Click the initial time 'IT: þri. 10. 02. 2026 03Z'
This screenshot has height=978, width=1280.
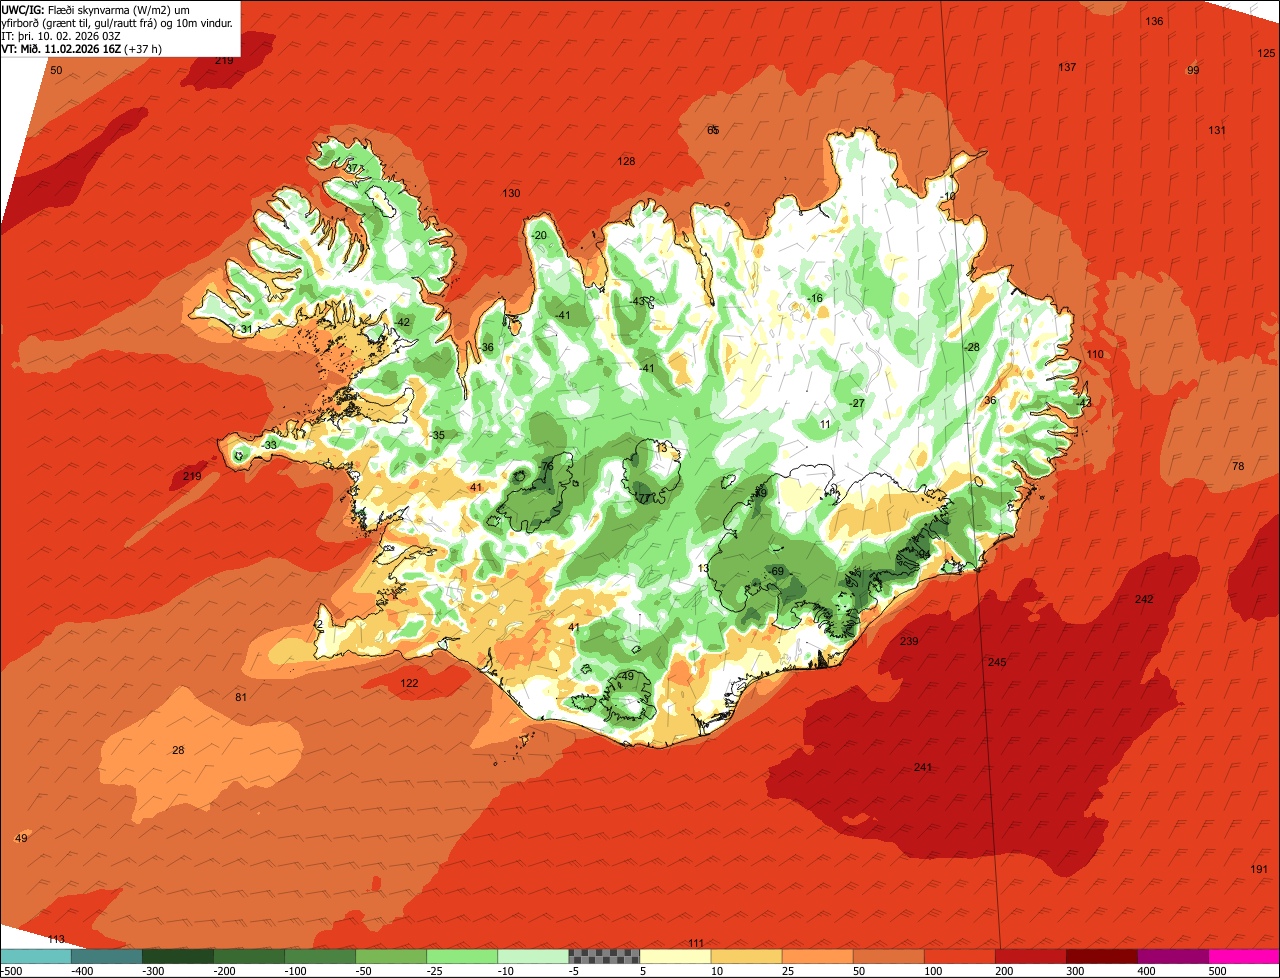(x=61, y=35)
